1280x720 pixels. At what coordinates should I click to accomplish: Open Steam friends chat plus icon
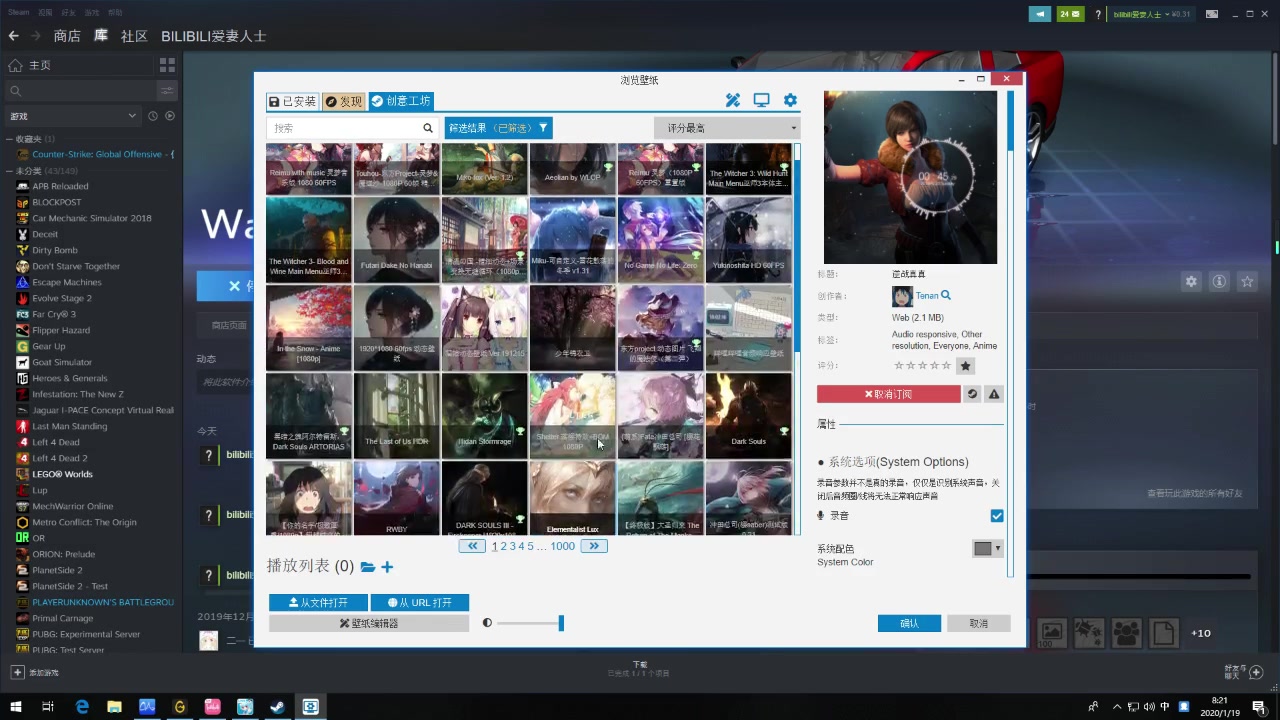pos(1257,672)
